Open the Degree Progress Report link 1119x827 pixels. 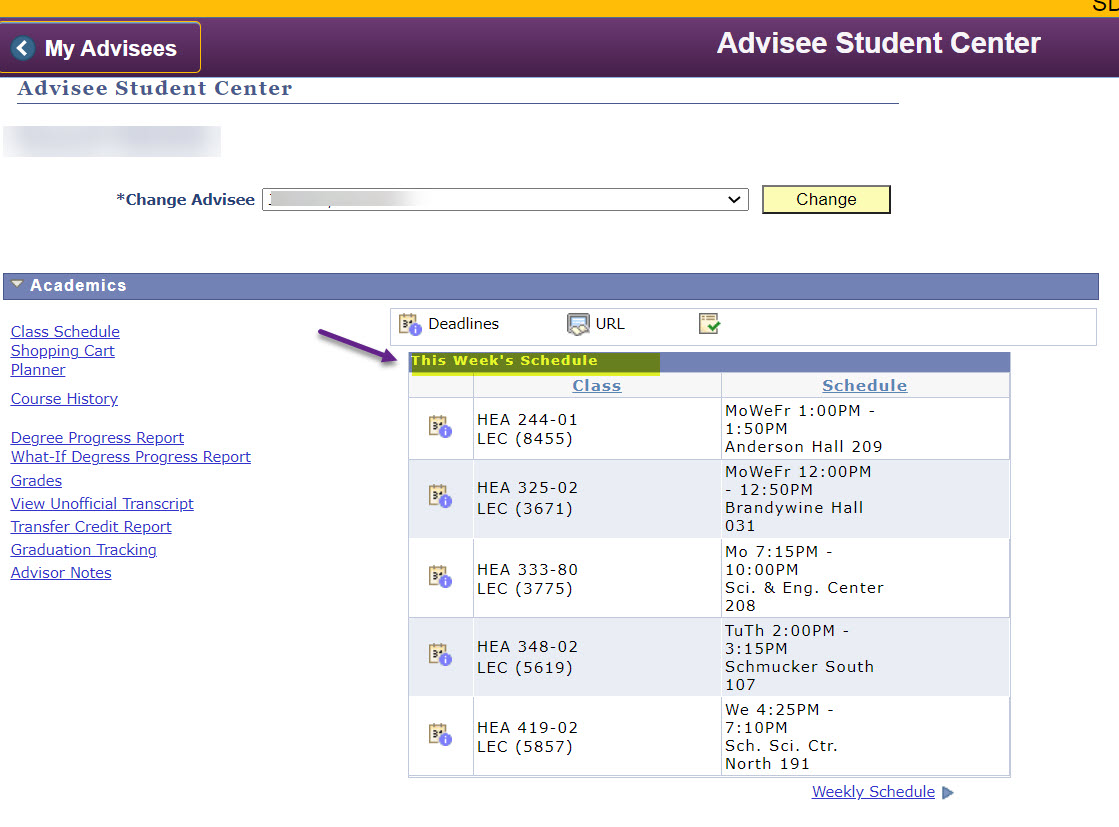pos(97,437)
